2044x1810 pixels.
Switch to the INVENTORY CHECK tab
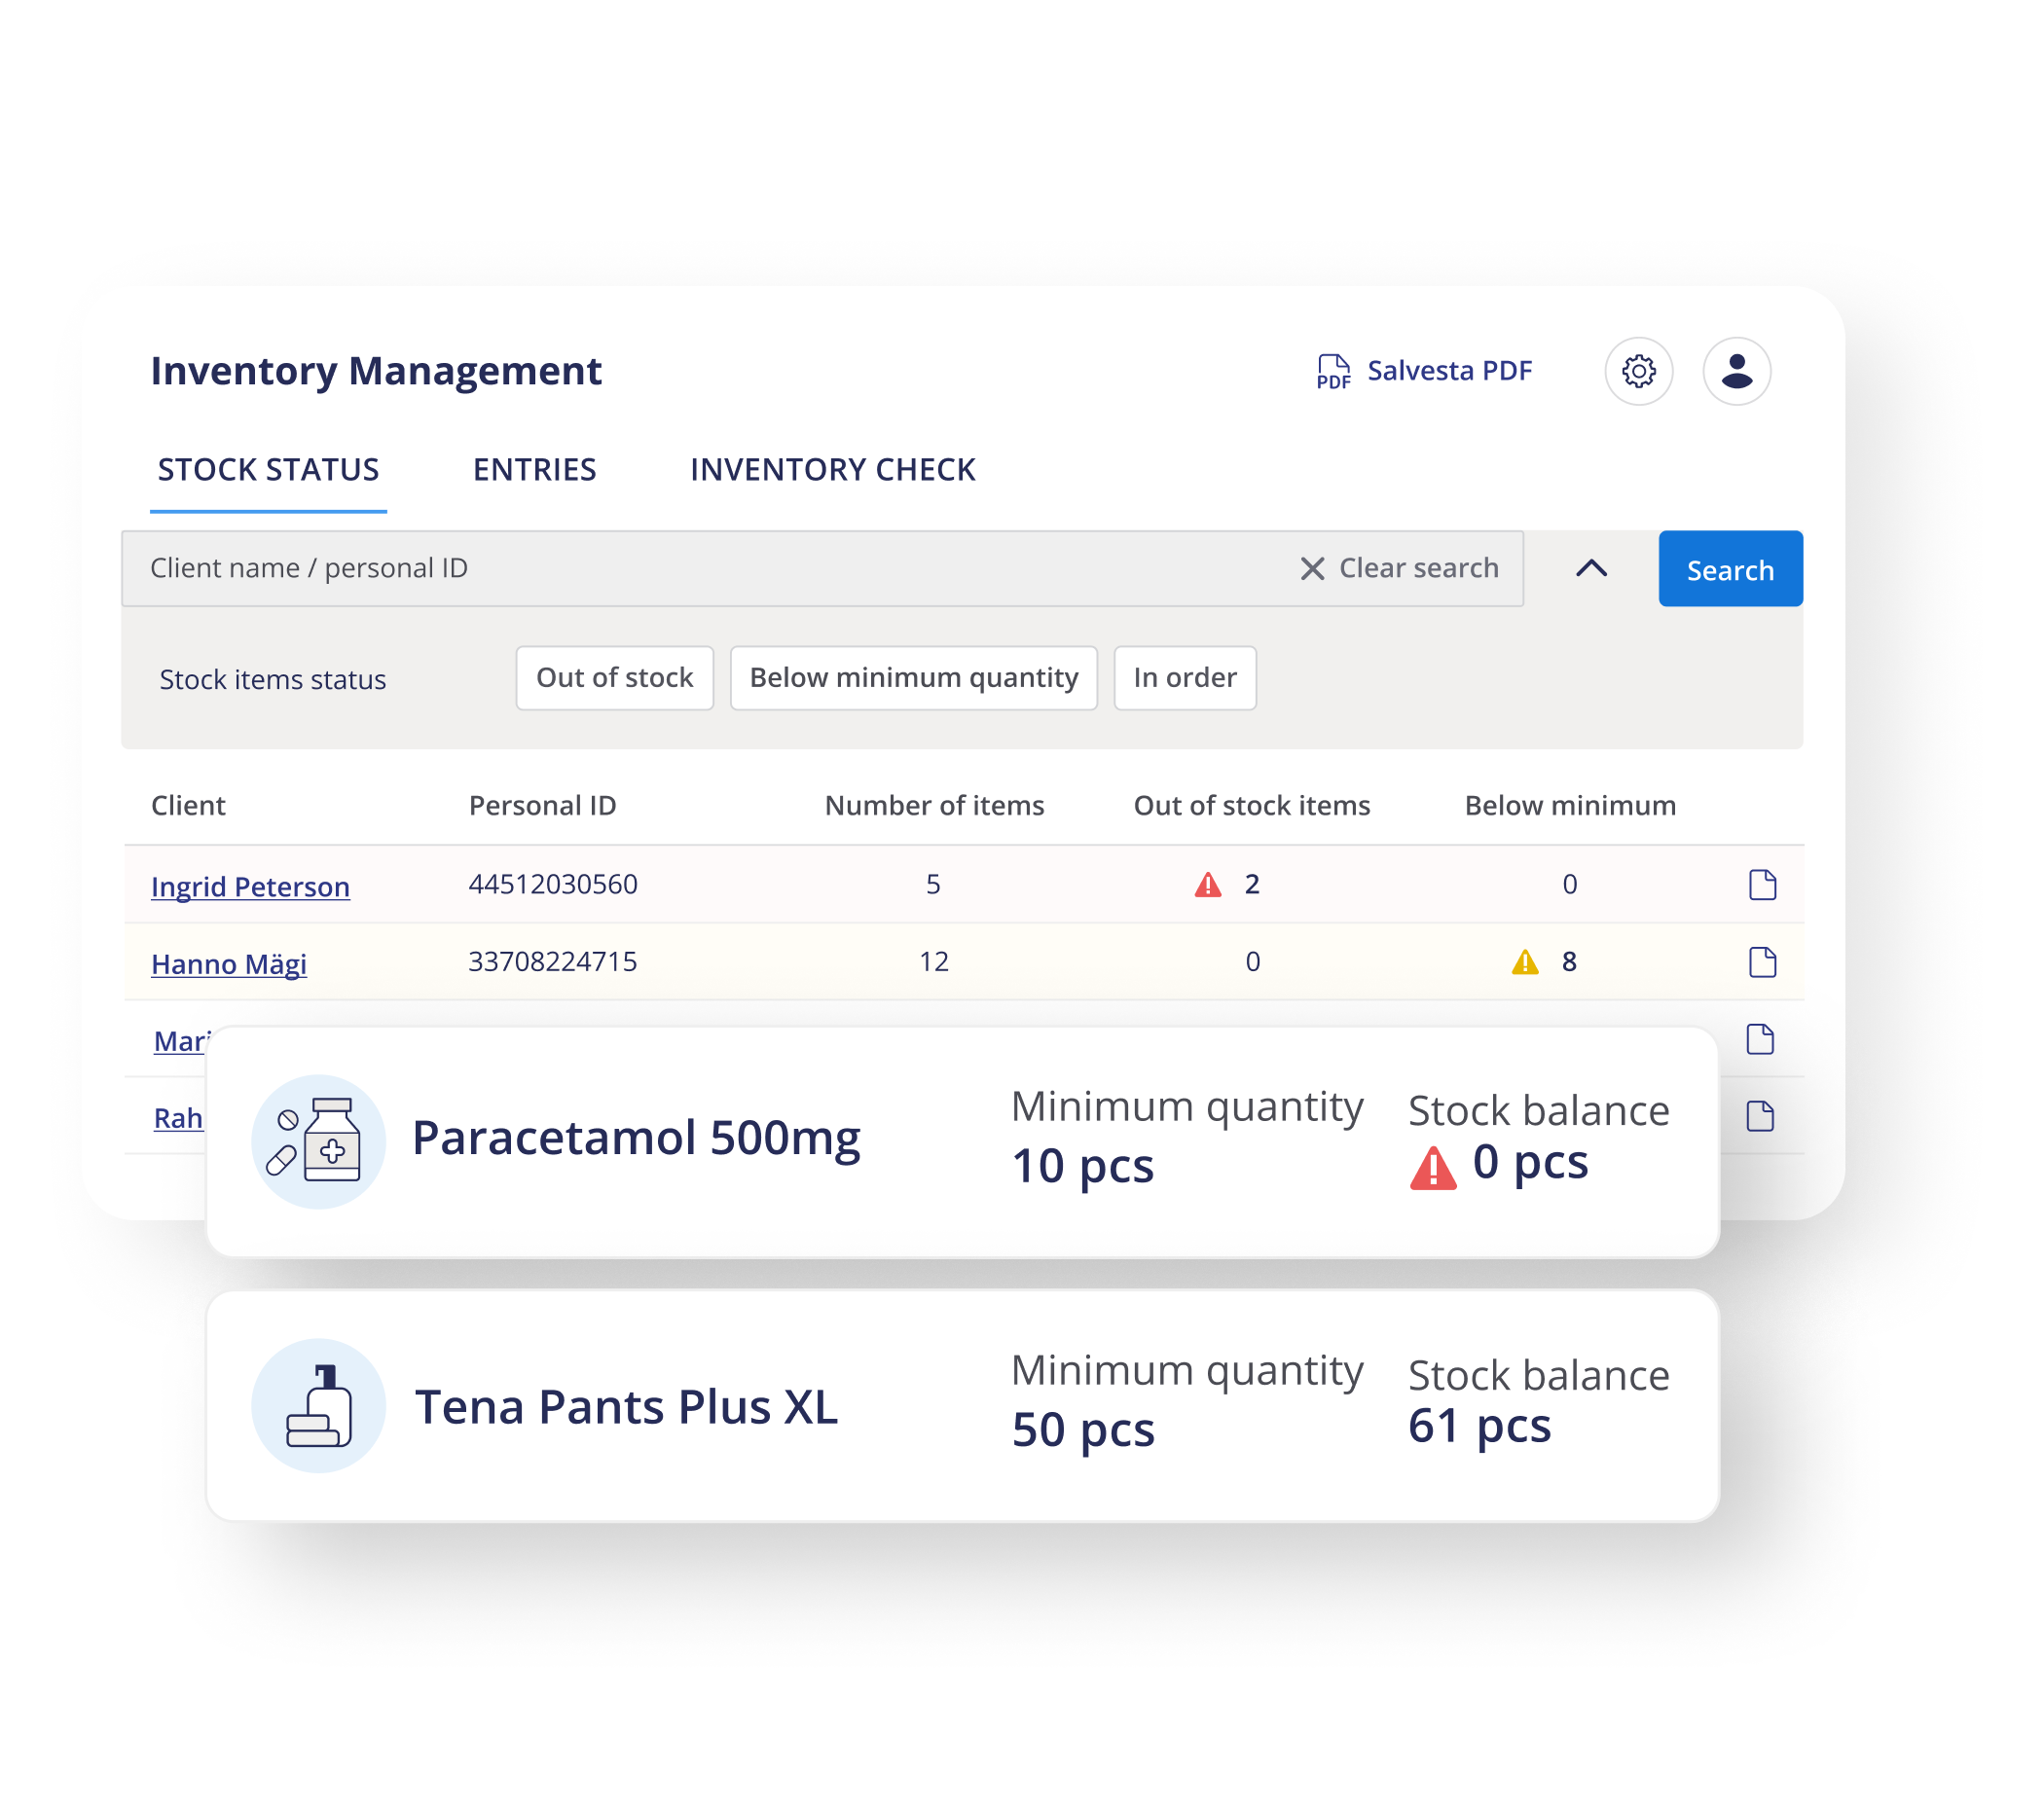tap(832, 470)
